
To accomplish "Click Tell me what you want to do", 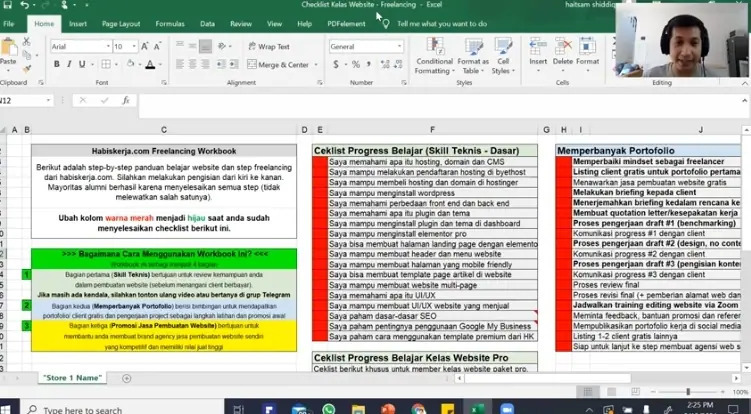I will (x=442, y=23).
